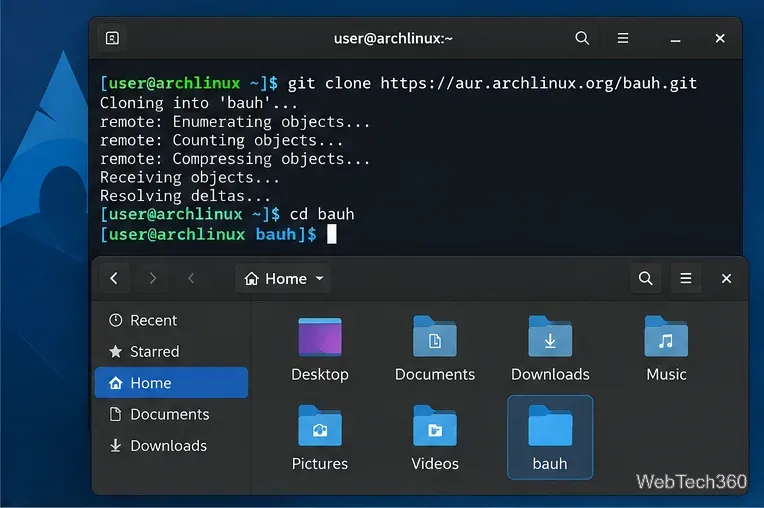Click the terminal cursor at bauh prompt
This screenshot has width=764, height=508.
point(331,234)
